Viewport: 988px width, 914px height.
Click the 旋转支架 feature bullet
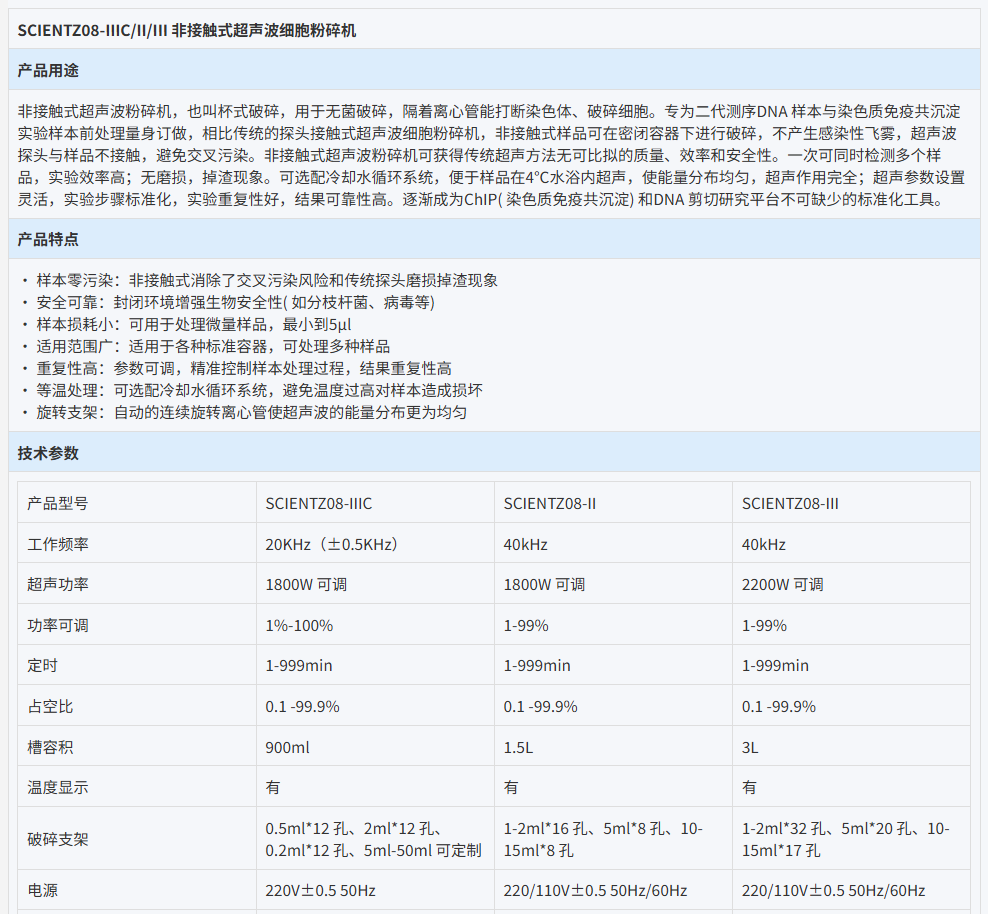(251, 412)
